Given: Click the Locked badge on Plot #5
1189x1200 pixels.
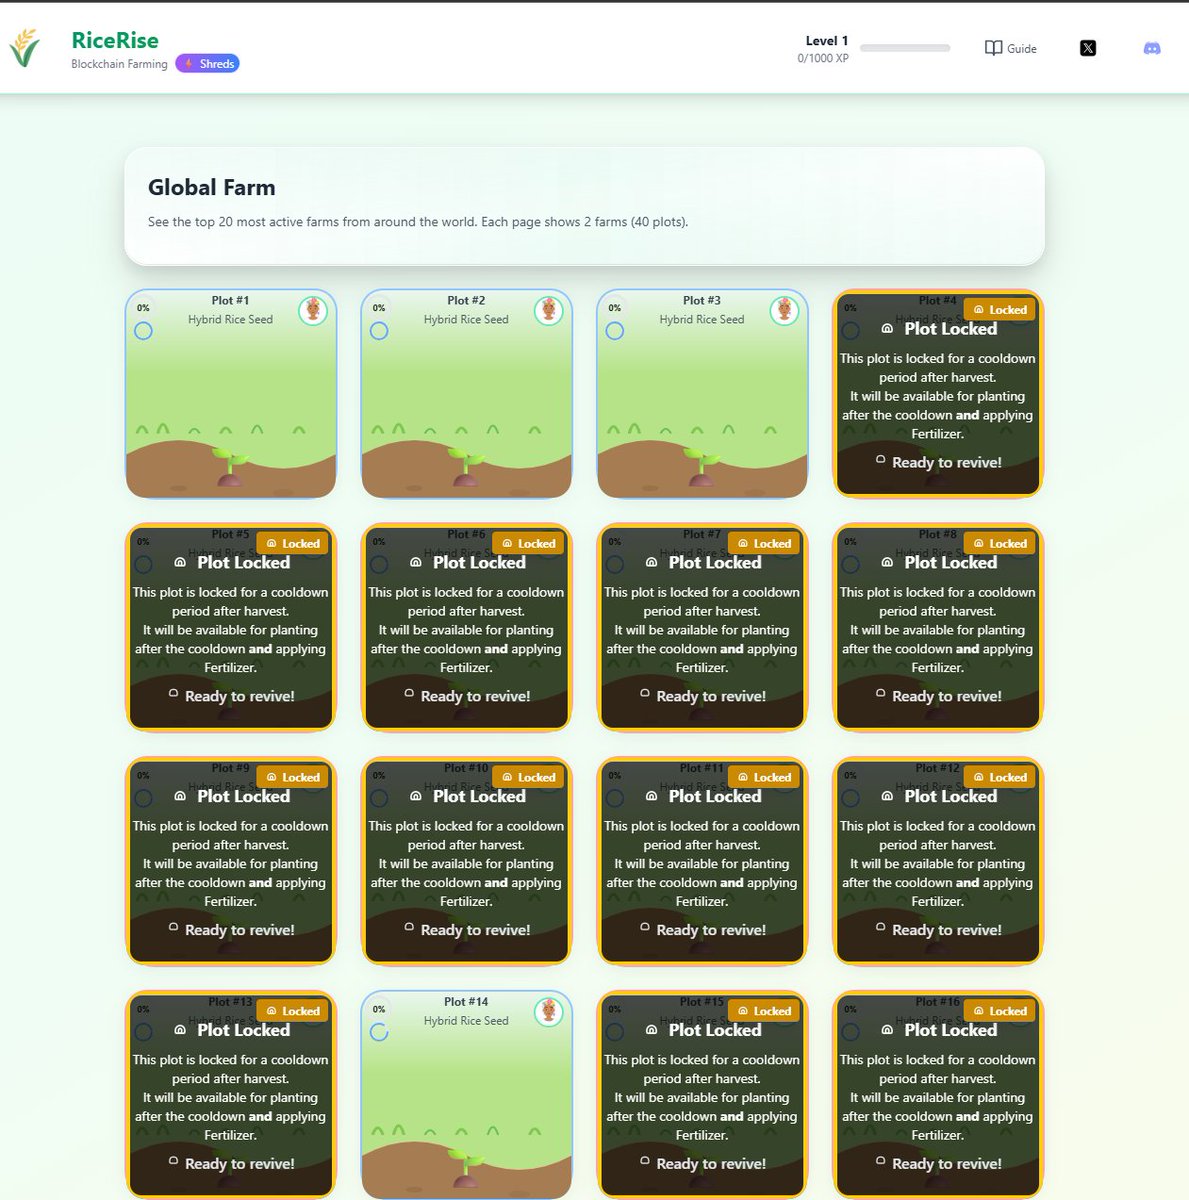Looking at the screenshot, I should (x=292, y=544).
